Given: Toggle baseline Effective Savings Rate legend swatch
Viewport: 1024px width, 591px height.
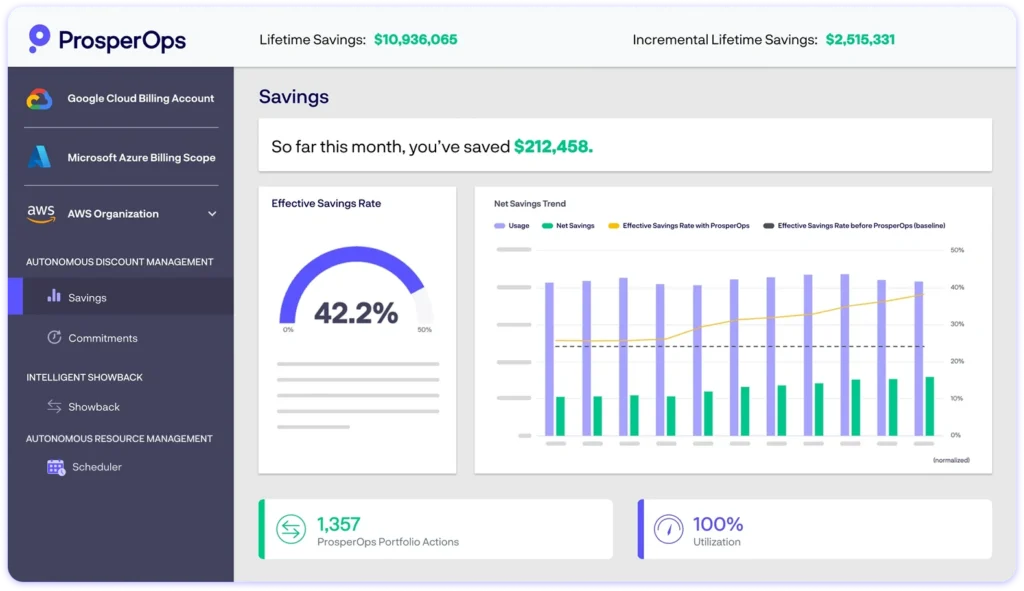Looking at the screenshot, I should (769, 226).
